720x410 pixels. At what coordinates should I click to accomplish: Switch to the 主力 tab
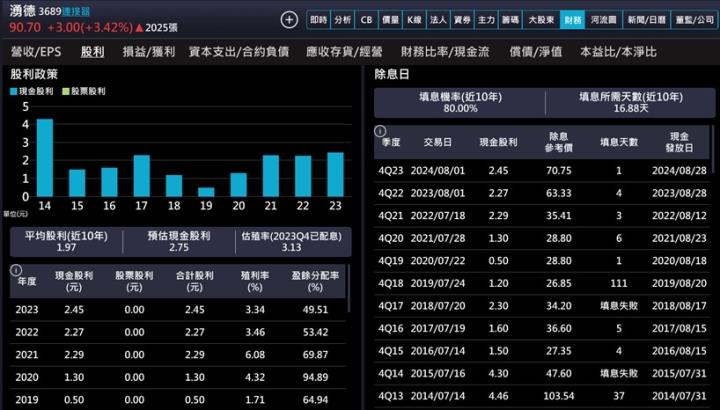[486, 20]
